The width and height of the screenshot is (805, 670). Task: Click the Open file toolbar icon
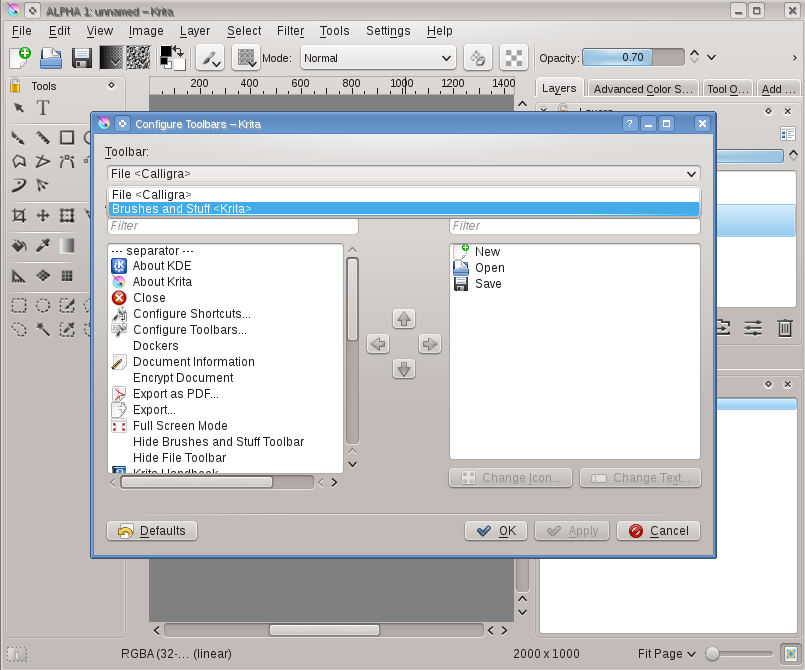tap(51, 58)
